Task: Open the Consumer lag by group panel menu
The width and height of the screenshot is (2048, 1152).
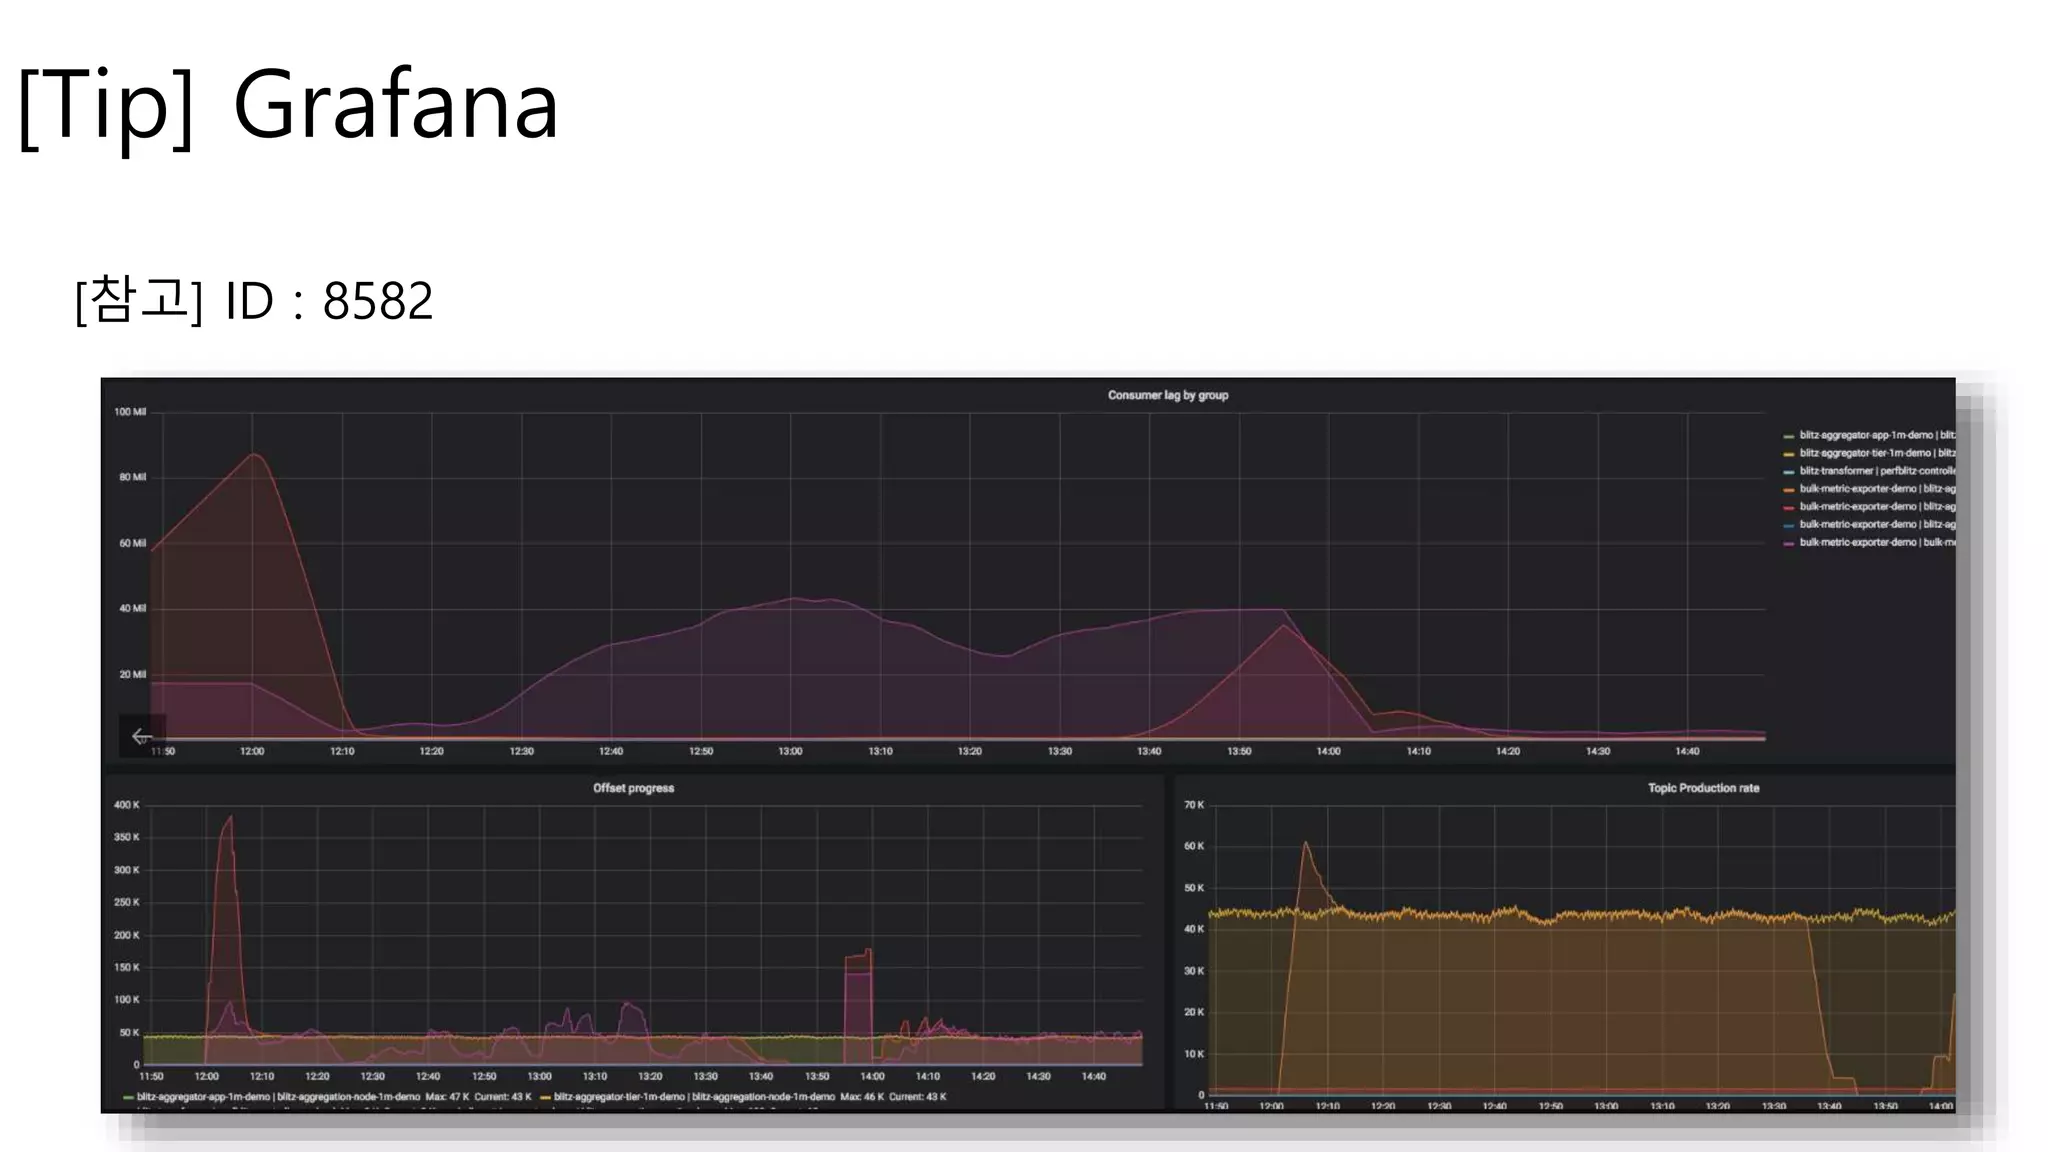Action: pos(1167,396)
